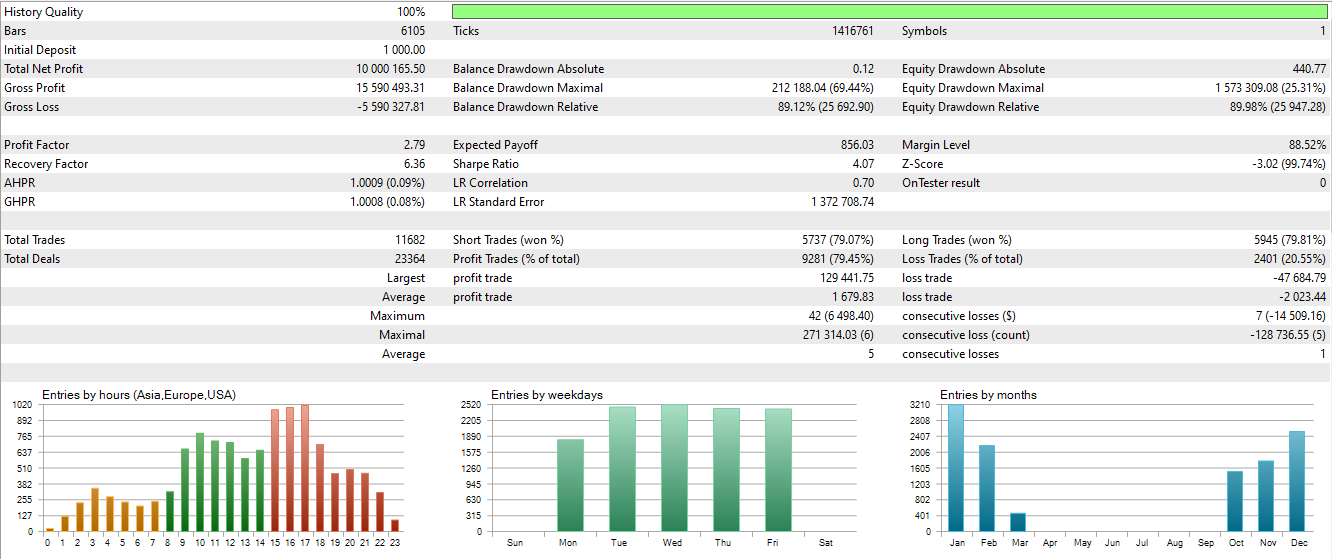This screenshot has width=1332, height=559.
Task: Select the value "89.98% (25 947.28)"
Action: (x=1278, y=107)
